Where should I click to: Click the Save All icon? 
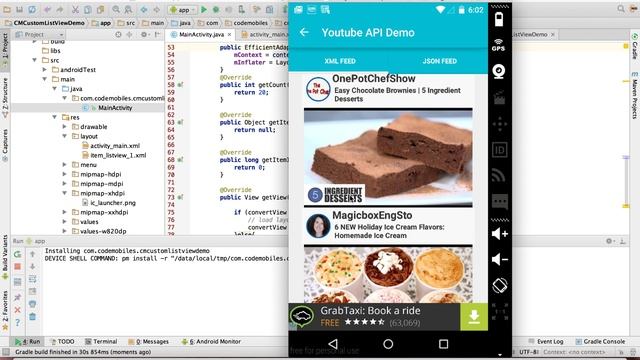point(19,9)
